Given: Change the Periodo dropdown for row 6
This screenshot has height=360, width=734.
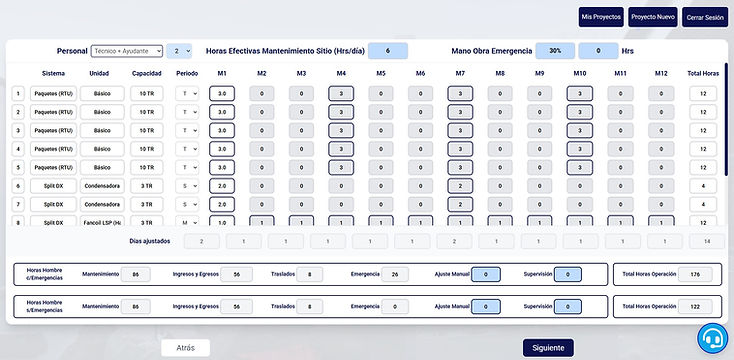Looking at the screenshot, I should [187, 186].
